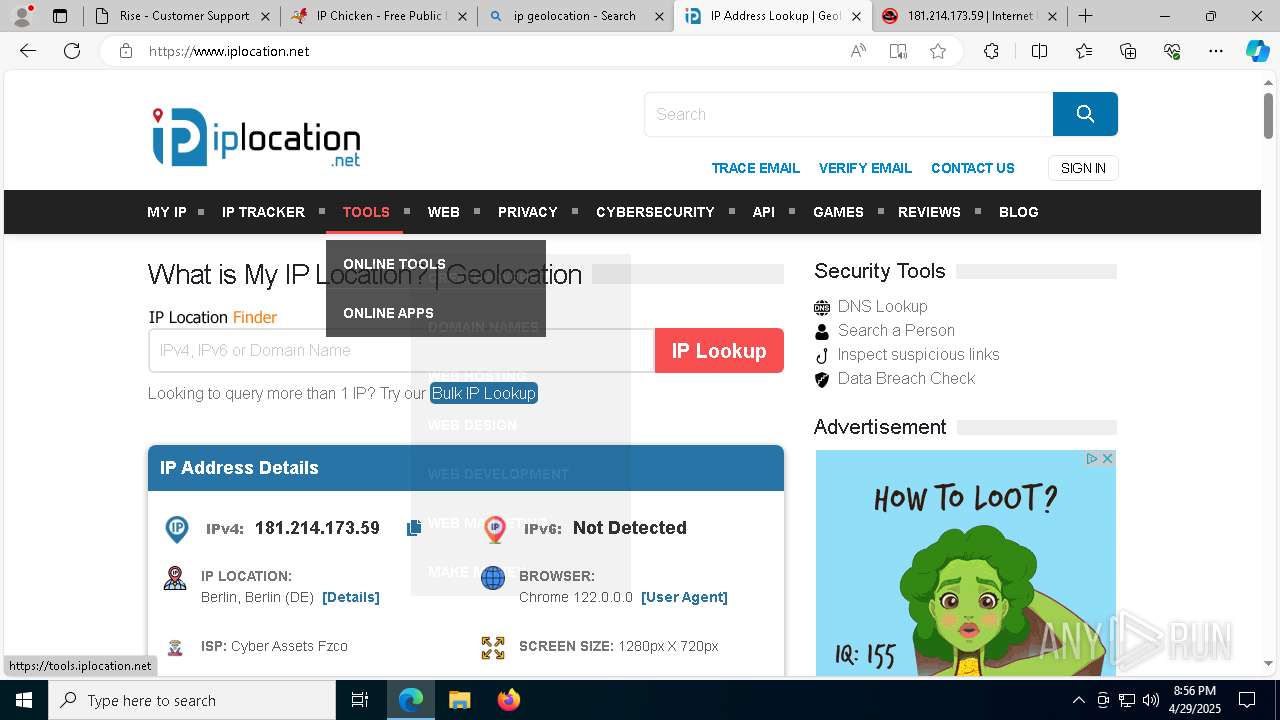1280x720 pixels.
Task: Copy the IPv4 address with copy icon
Action: [414, 528]
